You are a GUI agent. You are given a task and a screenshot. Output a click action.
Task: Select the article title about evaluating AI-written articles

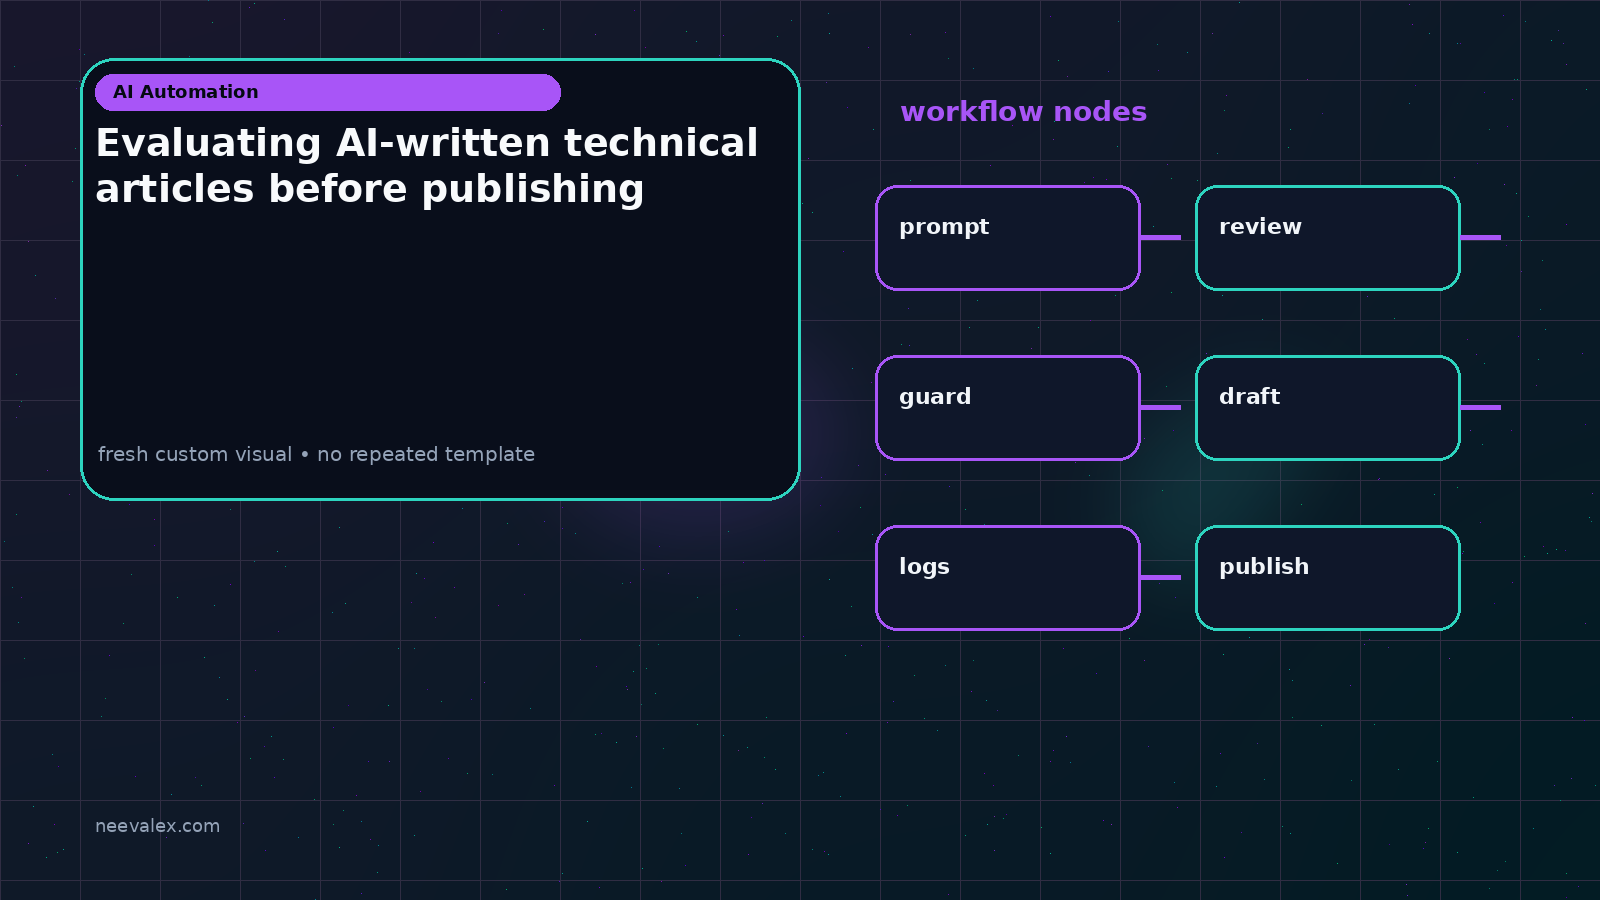[x=427, y=166]
